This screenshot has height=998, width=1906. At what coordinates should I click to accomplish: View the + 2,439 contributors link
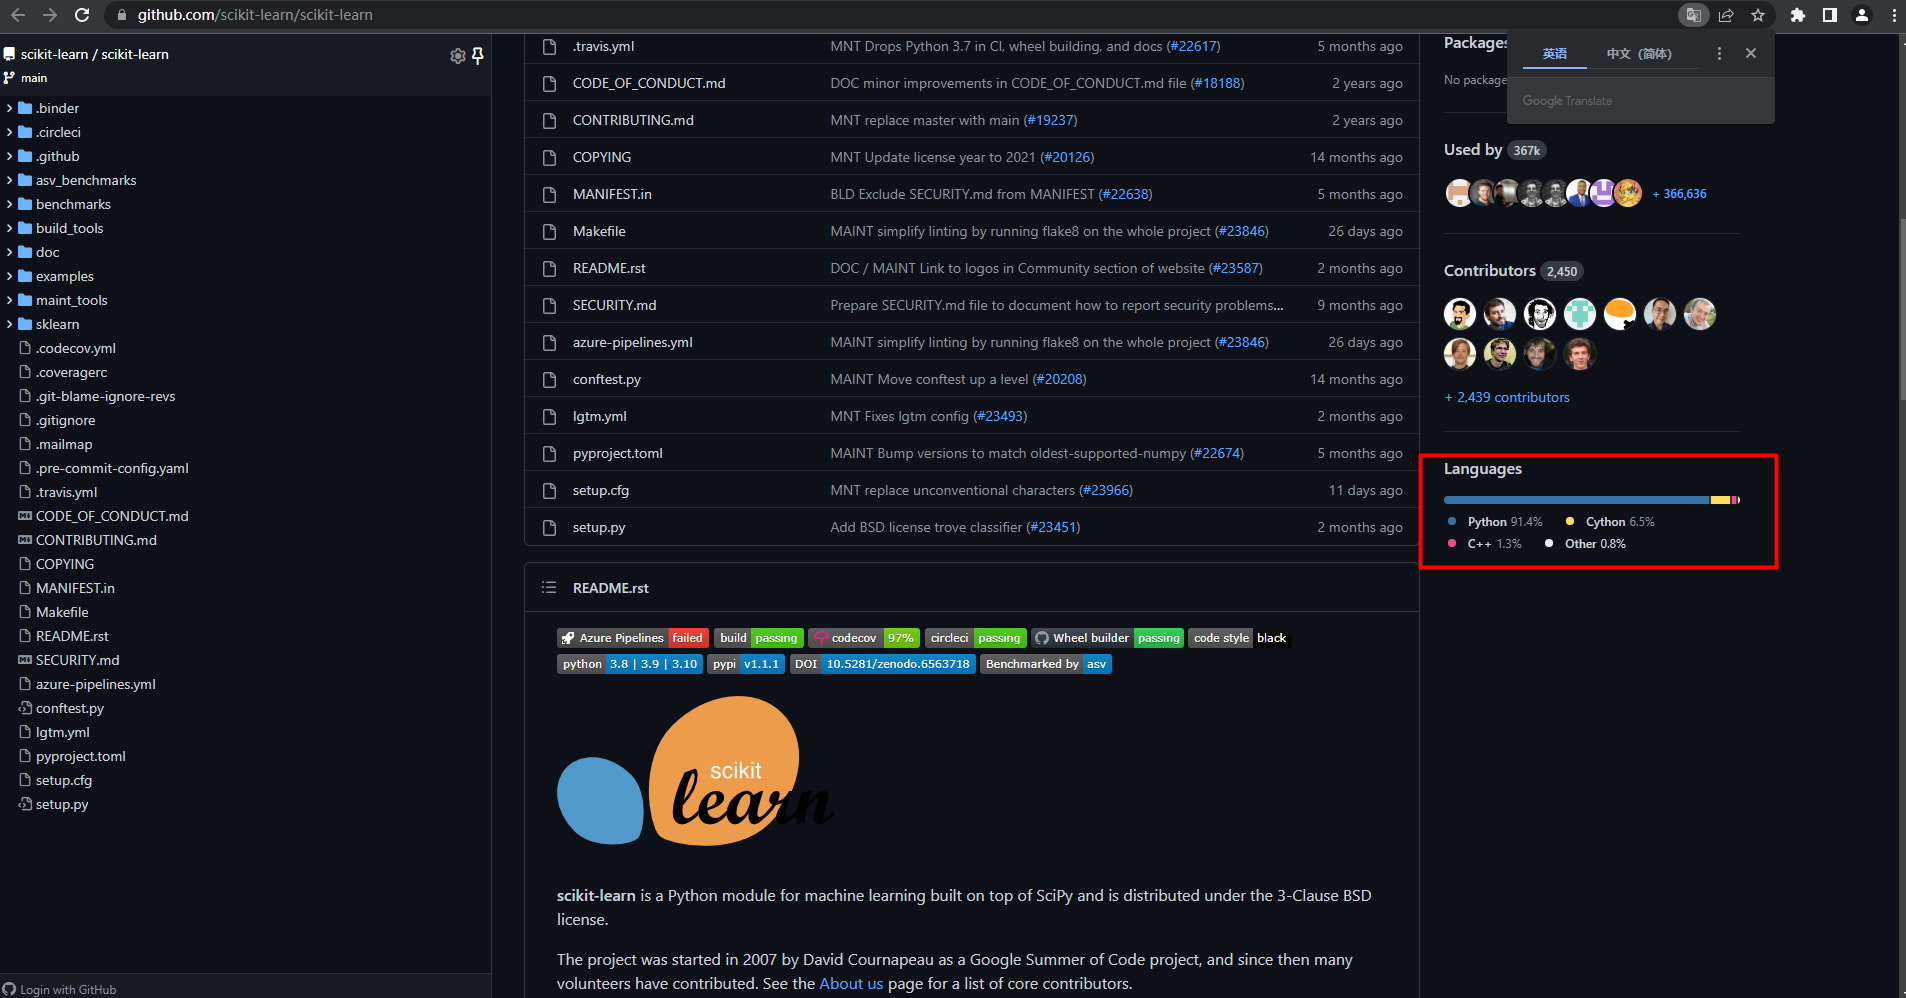(1507, 397)
